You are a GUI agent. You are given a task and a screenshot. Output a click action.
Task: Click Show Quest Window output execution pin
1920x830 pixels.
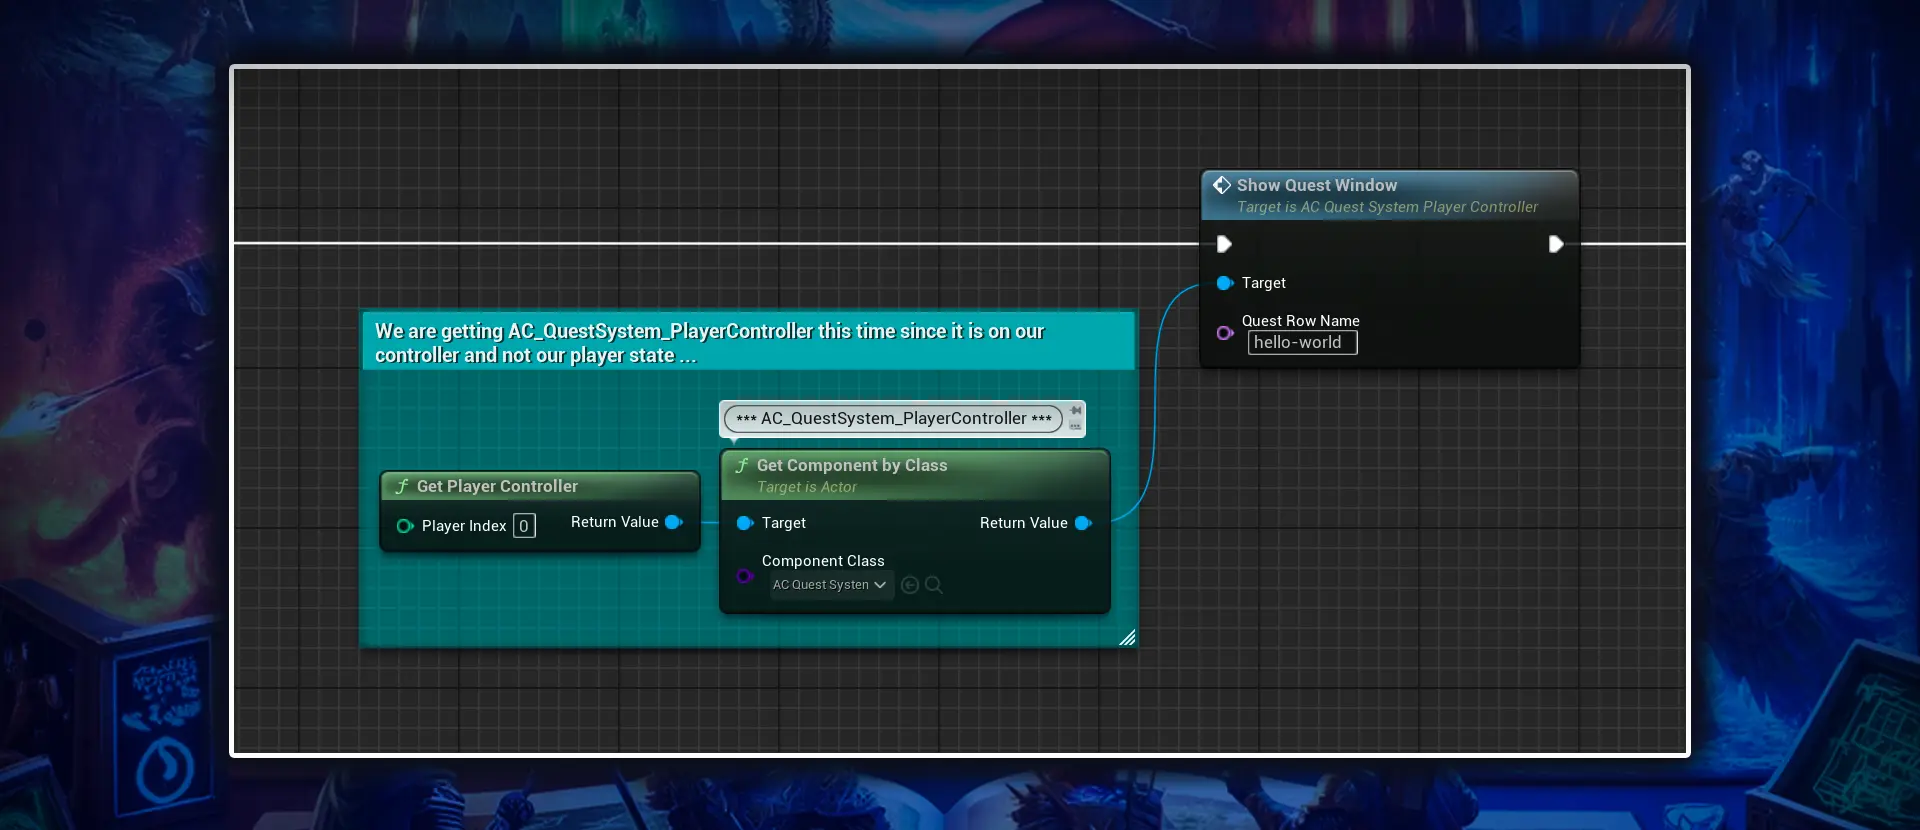pyautogui.click(x=1556, y=244)
